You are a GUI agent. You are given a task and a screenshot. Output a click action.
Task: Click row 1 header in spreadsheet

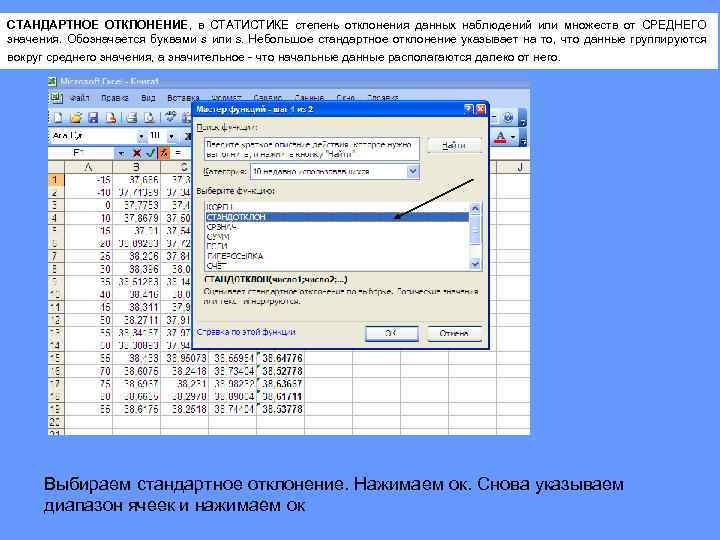pos(56,180)
